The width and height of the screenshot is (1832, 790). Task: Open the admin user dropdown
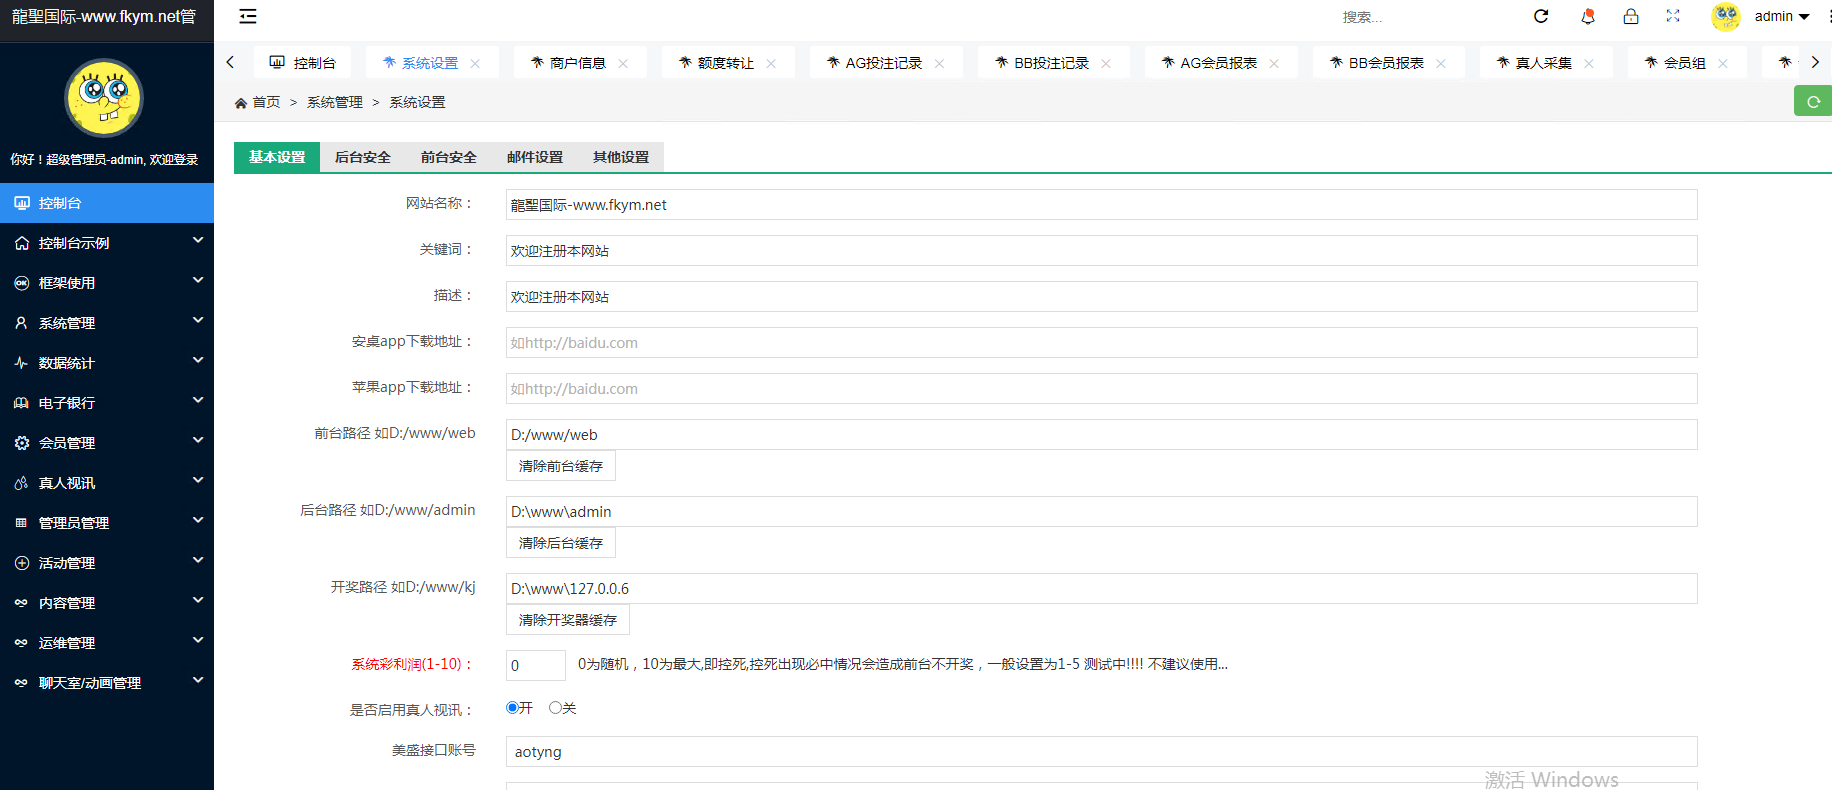click(x=1782, y=16)
